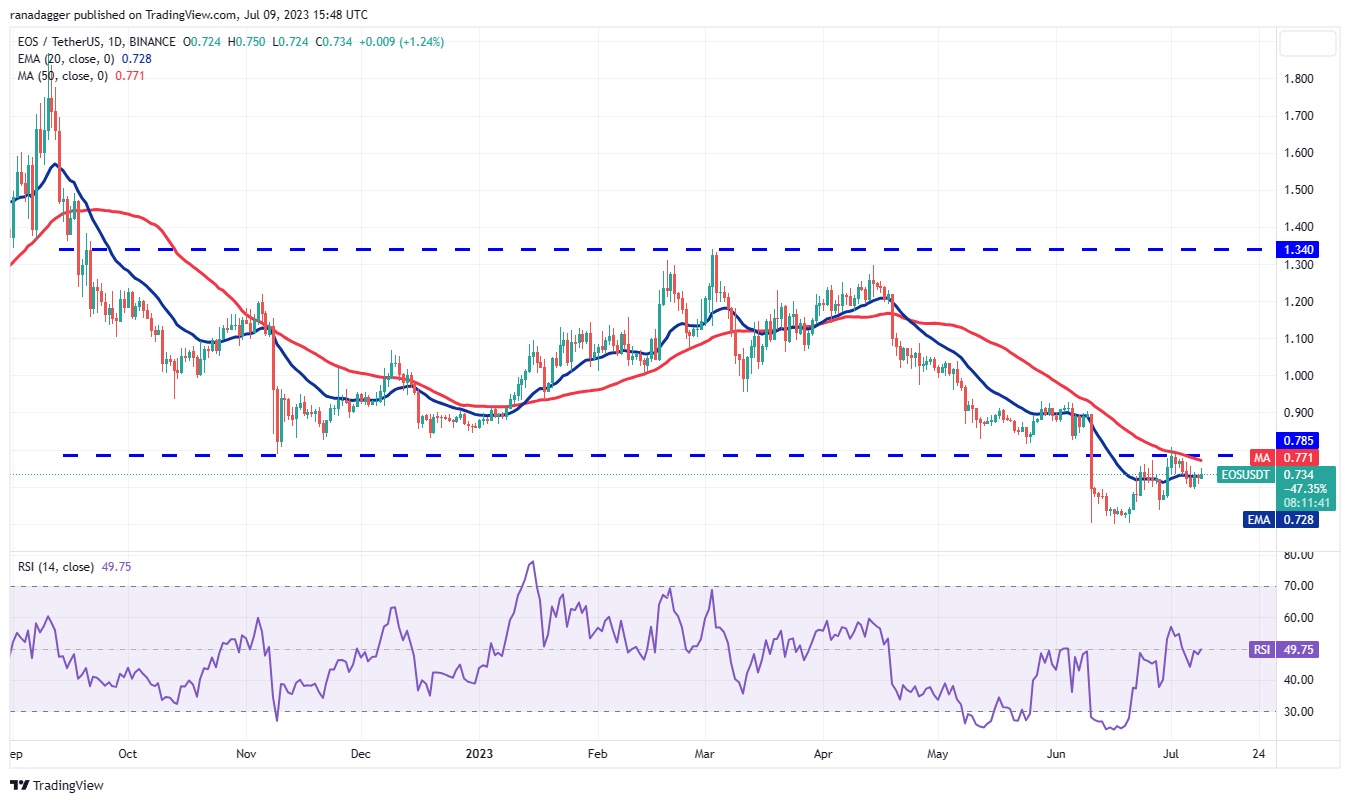The image size is (1350, 803).
Task: Select the 2023 marker on time axis
Action: 479,754
